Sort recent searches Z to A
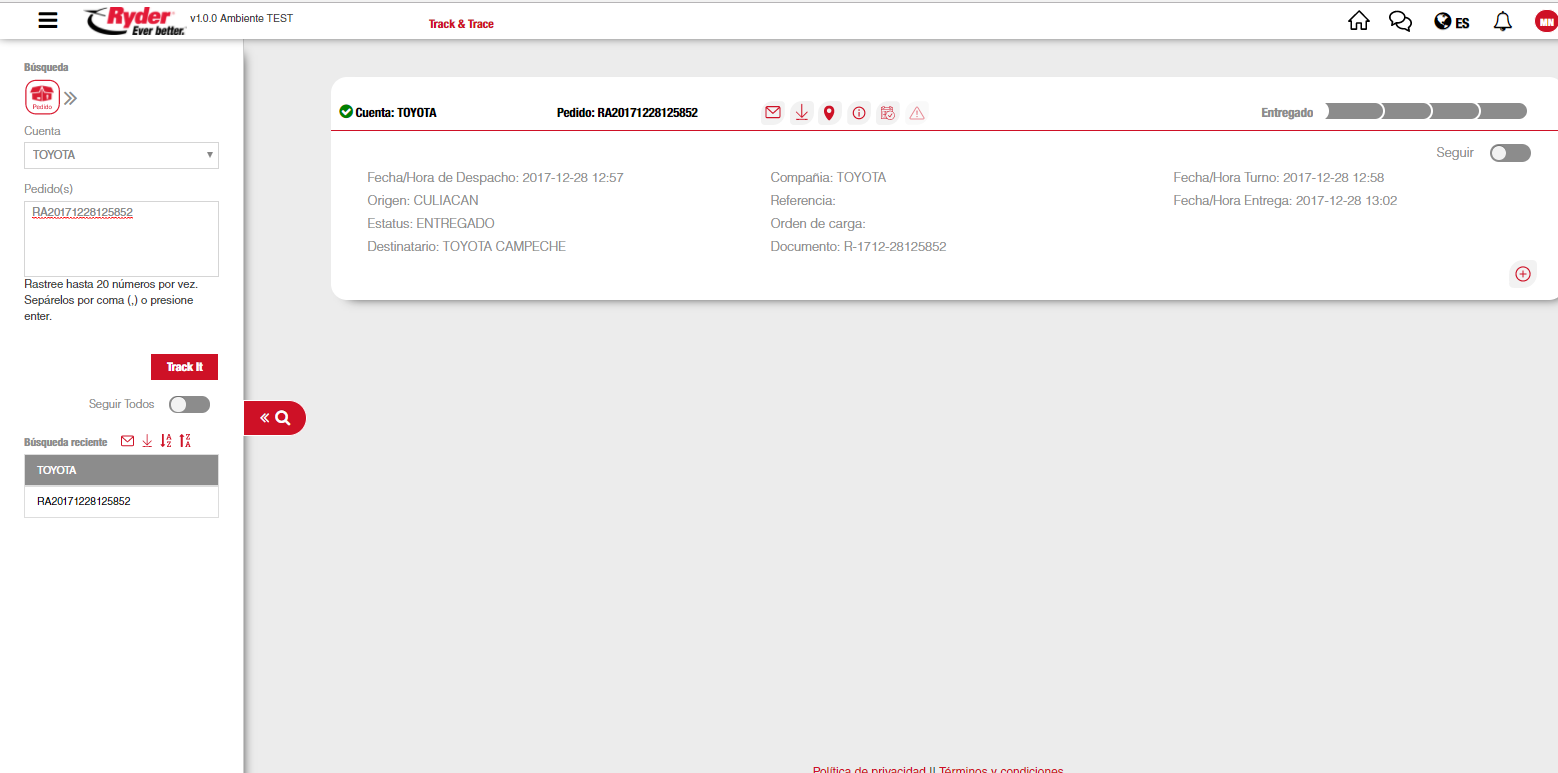Image resolution: width=1558 pixels, height=773 pixels. click(185, 441)
